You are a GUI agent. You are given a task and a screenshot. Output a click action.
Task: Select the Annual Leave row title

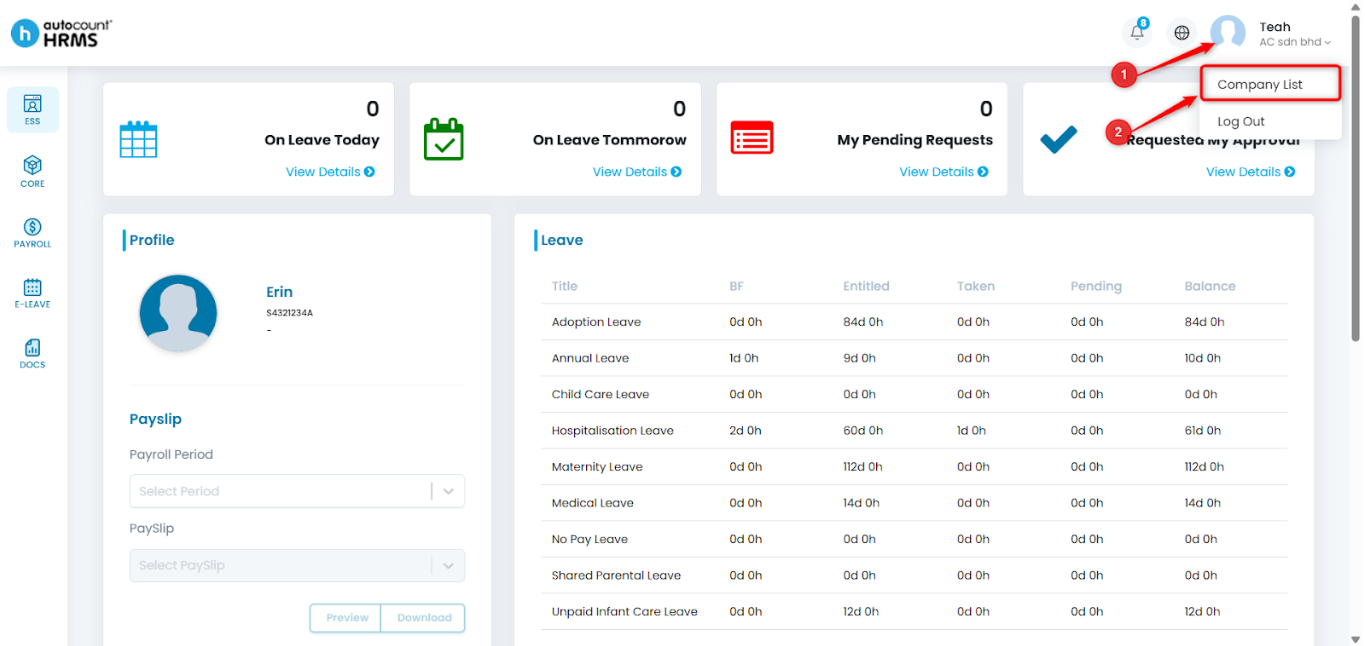590,358
